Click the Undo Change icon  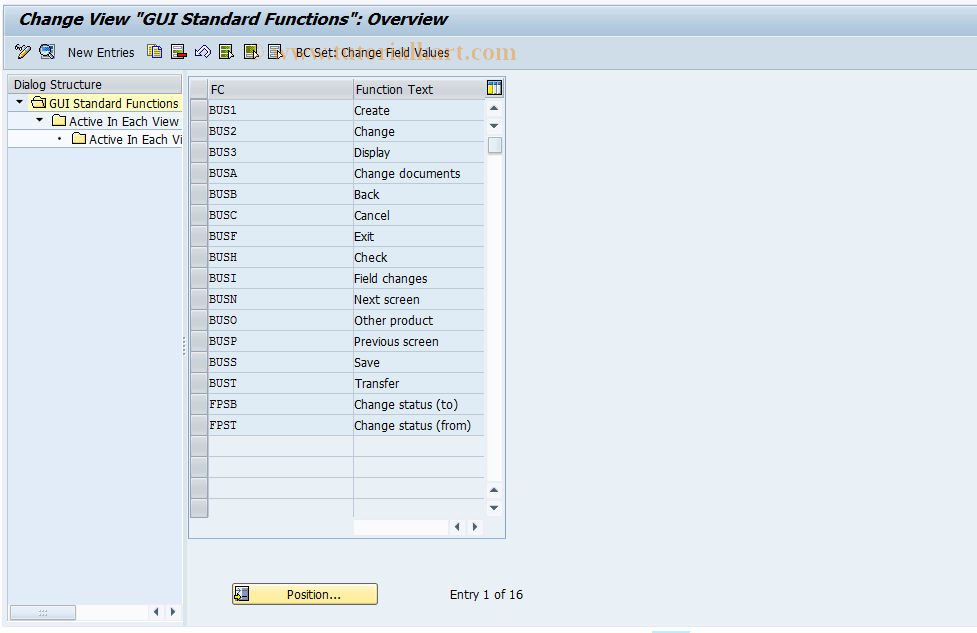(203, 52)
